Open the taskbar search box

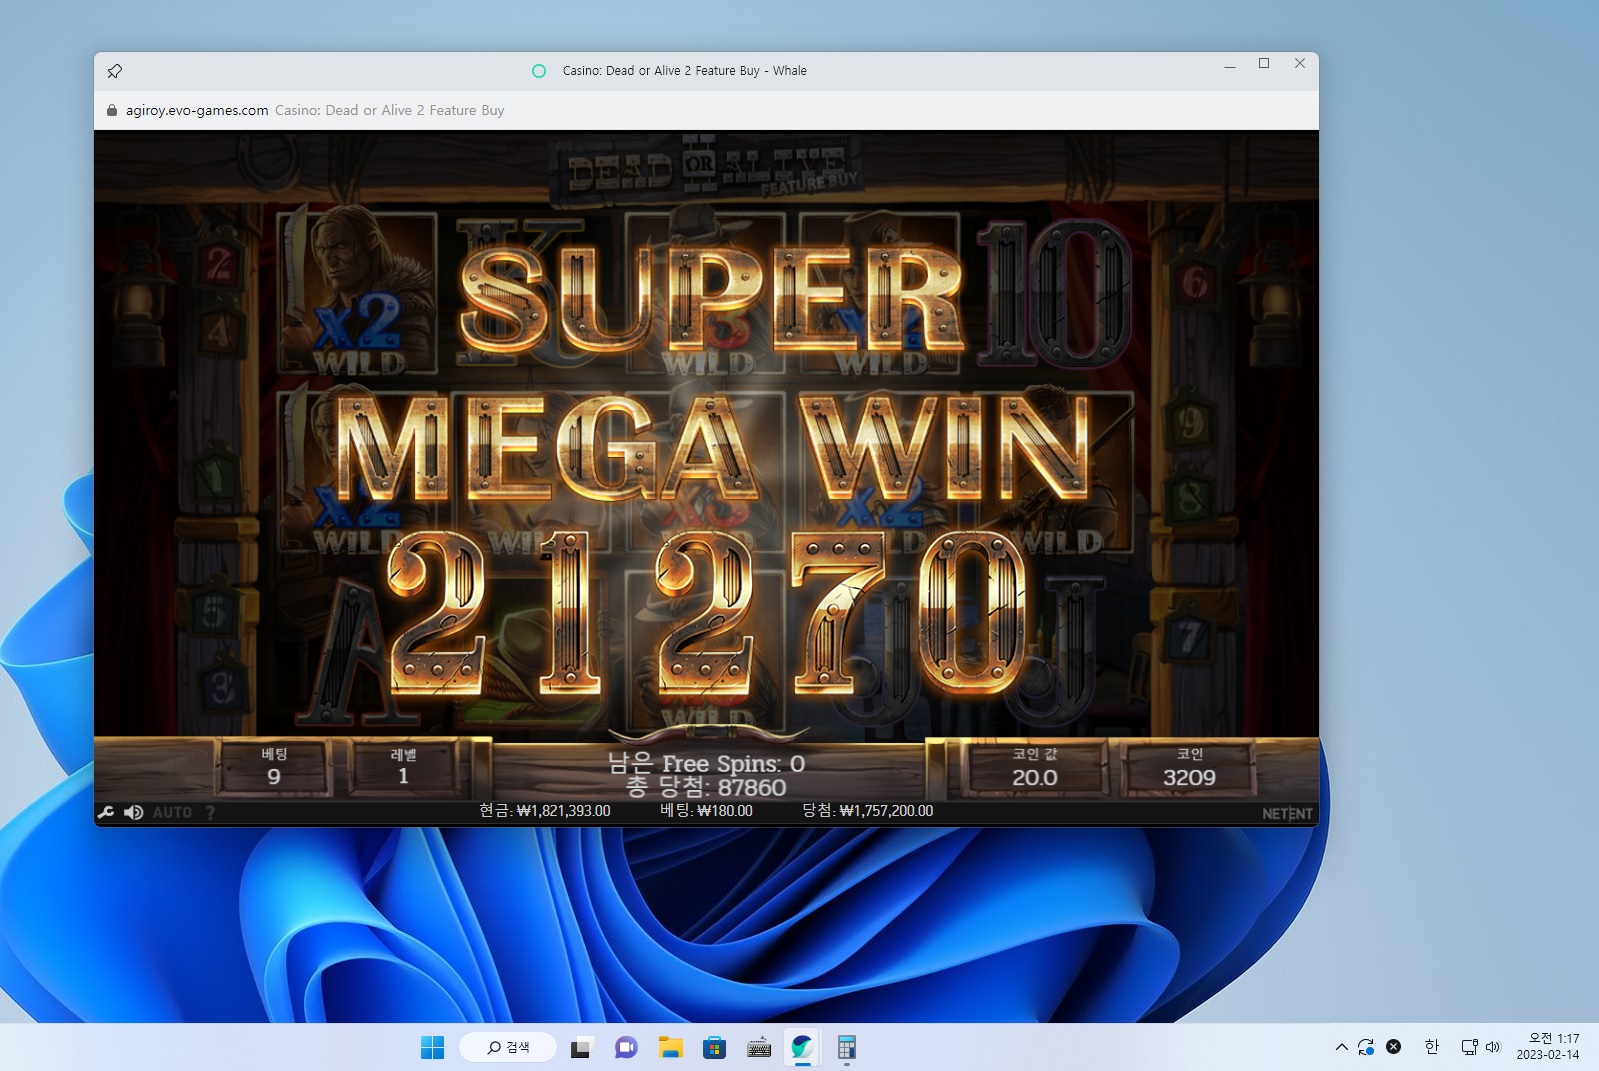tap(508, 1047)
